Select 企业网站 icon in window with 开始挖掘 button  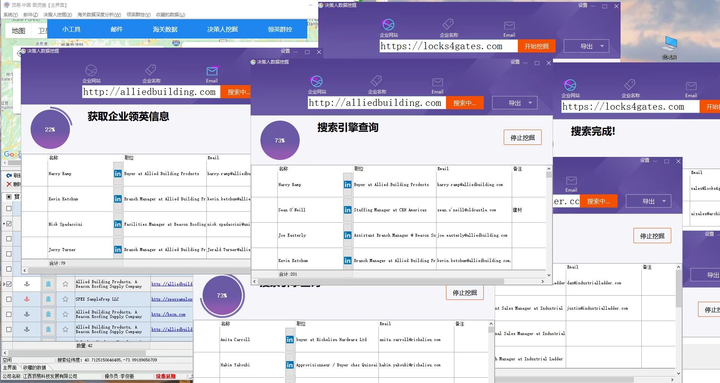(x=388, y=25)
